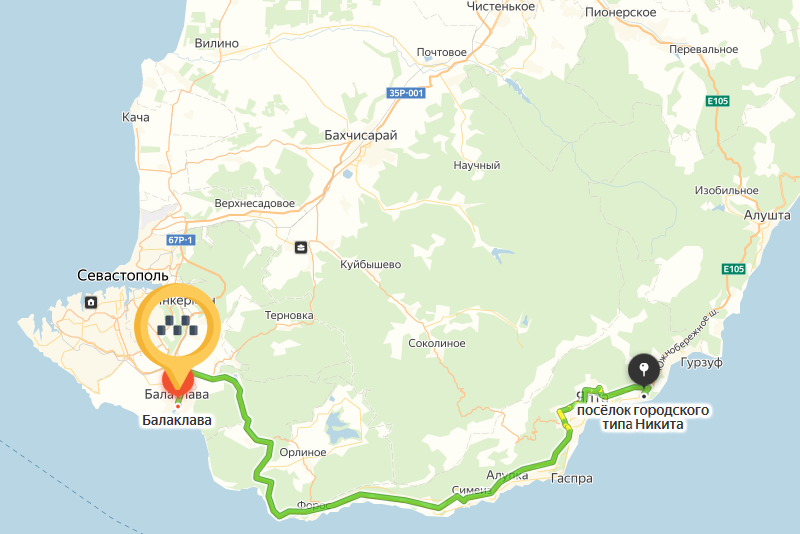Click the briefcase icon near Куйбышево

301,248
